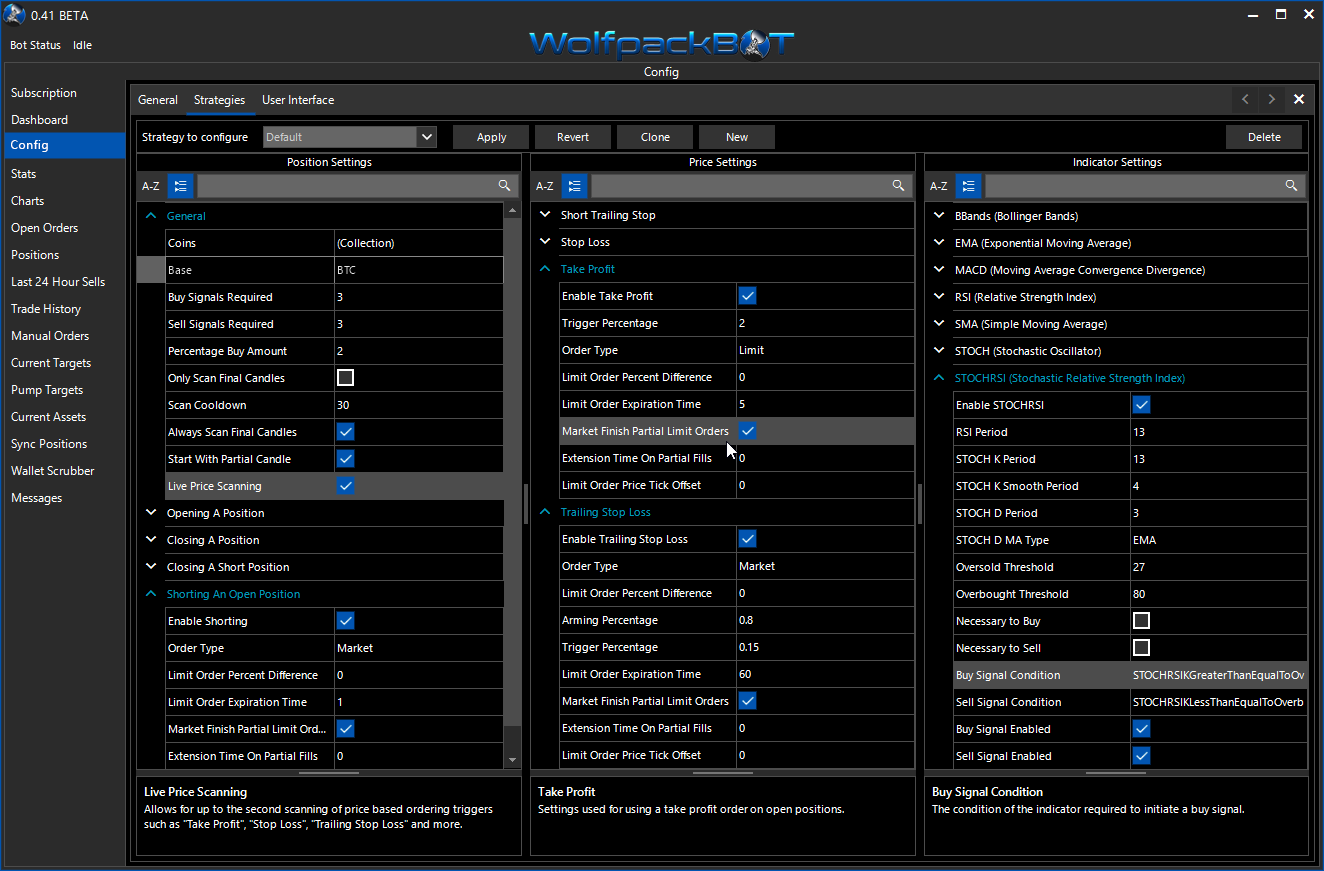Viewport: 1324px width, 871px height.
Task: Click A-Z sort icon in Indicator Settings
Action: coord(938,186)
